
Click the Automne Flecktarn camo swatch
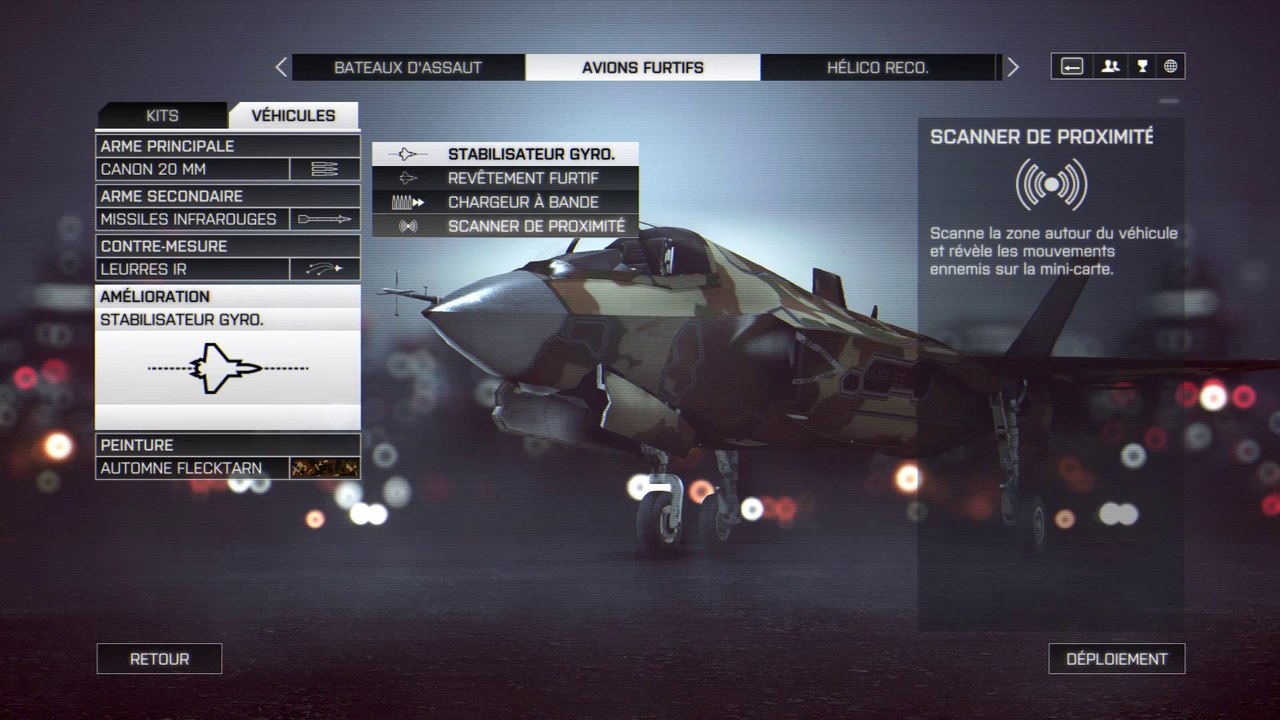pos(325,468)
